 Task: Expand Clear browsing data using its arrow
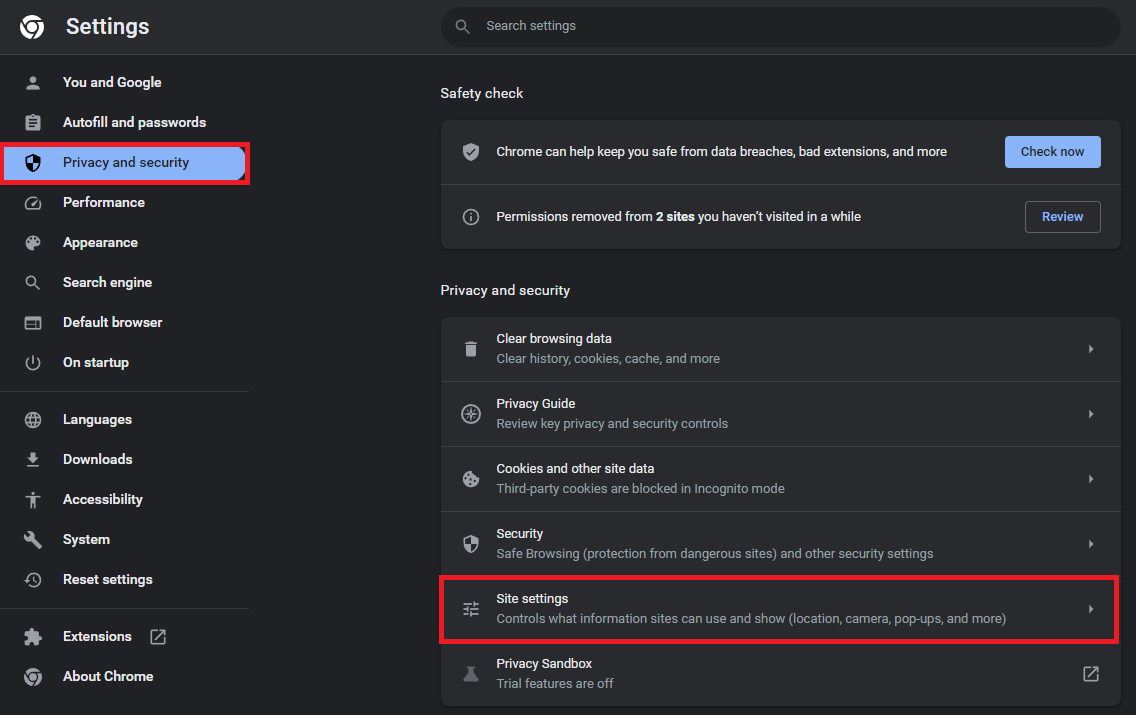coord(1091,349)
